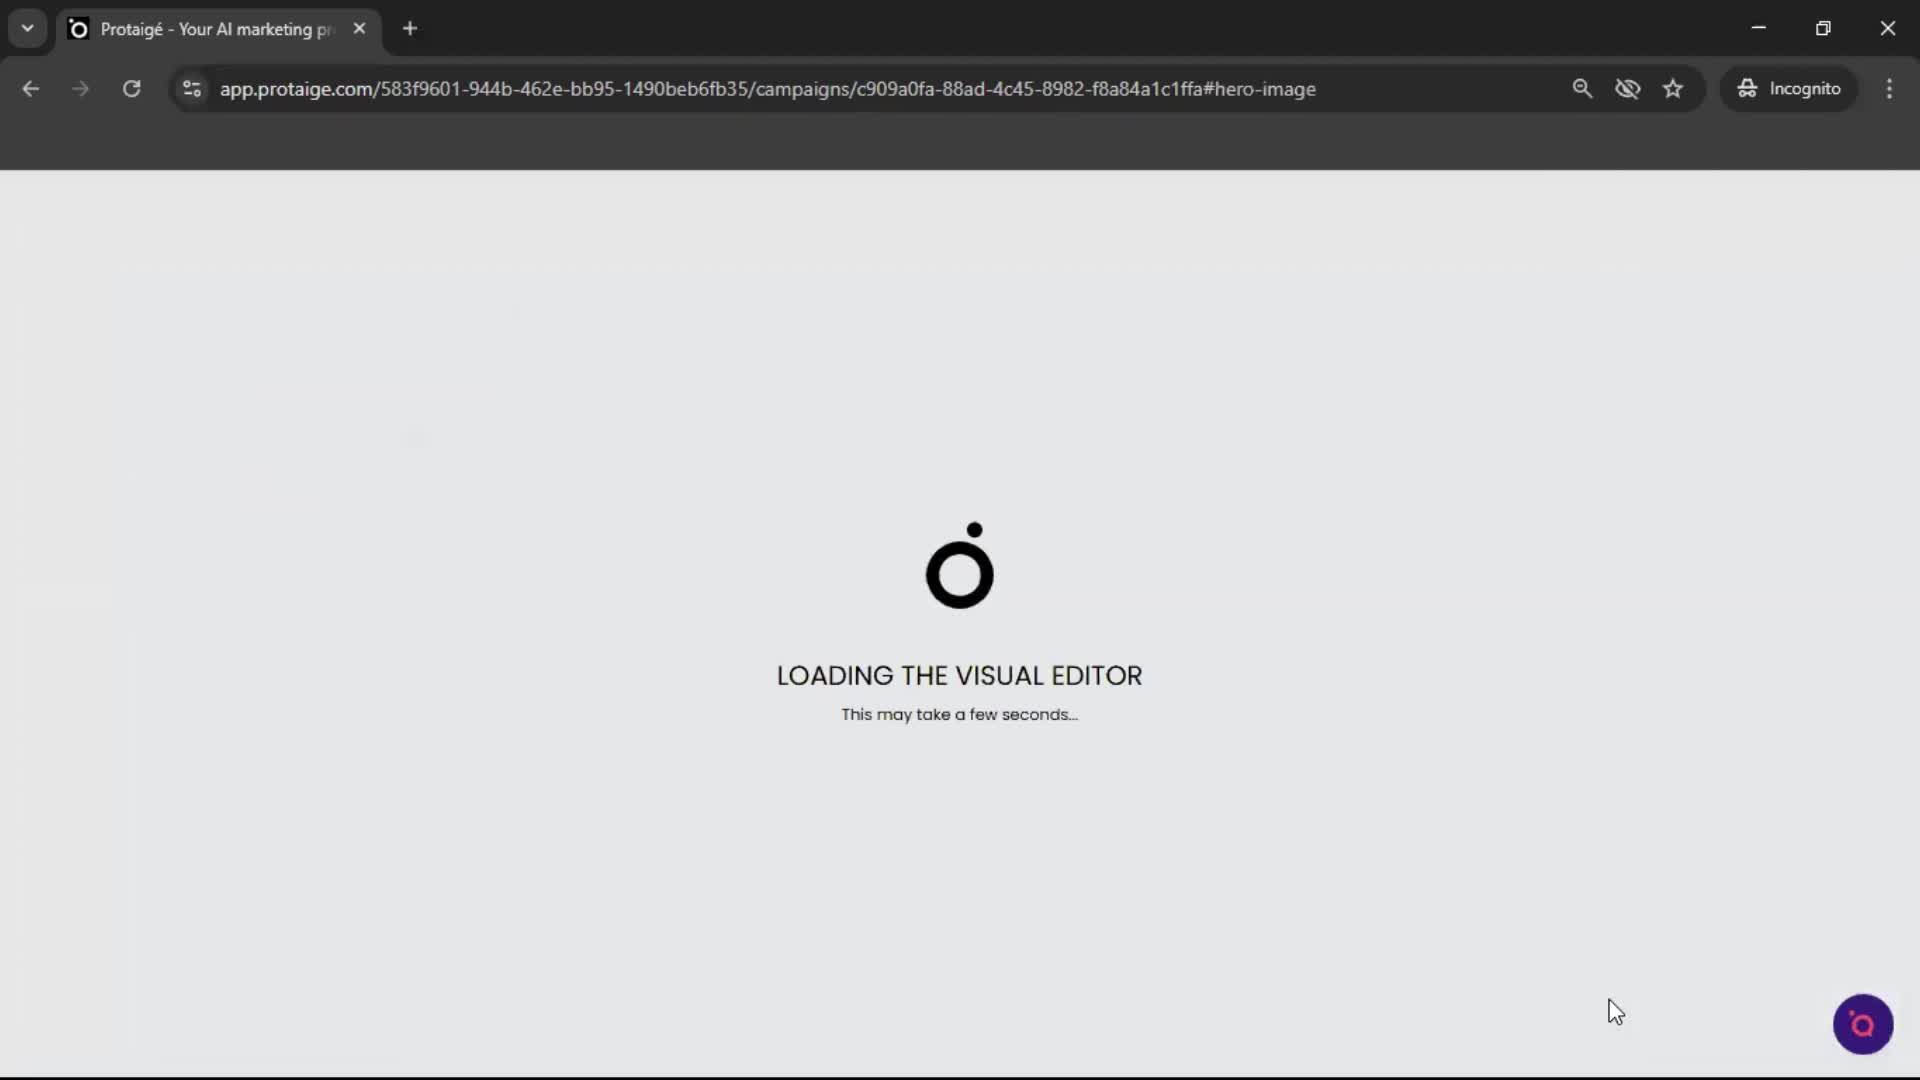Click the zoom magnifier icon in address bar

1582,89
